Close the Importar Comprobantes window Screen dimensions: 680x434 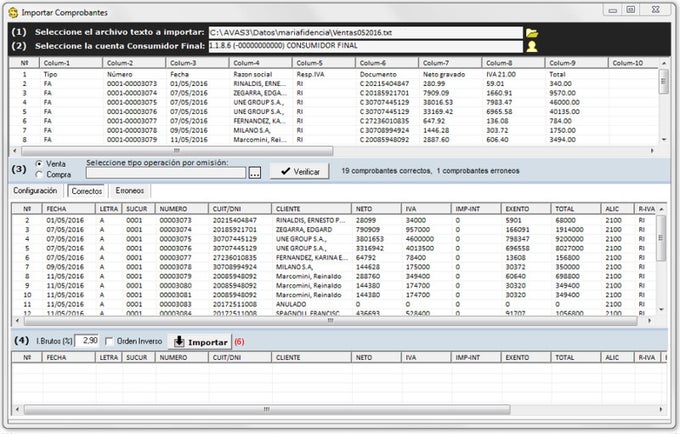coord(656,10)
